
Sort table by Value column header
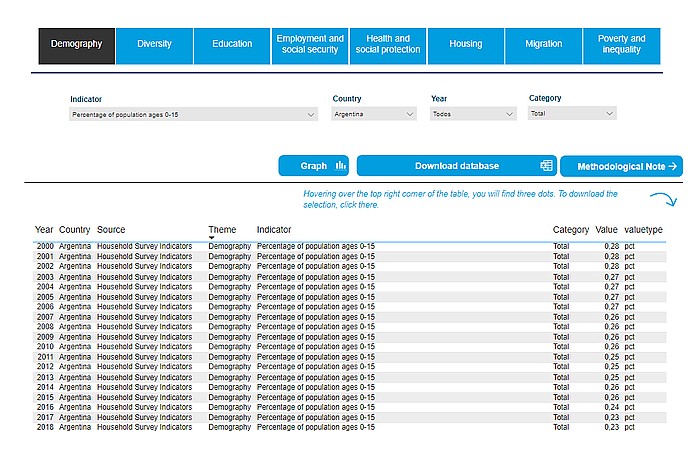(606, 230)
